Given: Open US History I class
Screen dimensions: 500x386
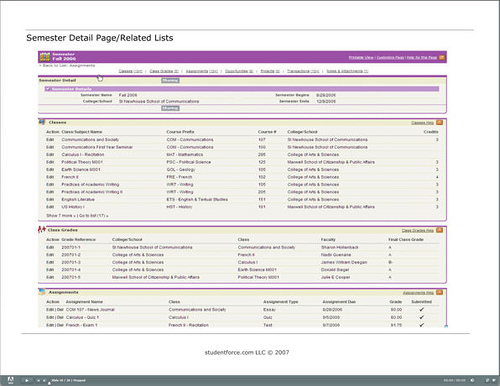Looking at the screenshot, I should (x=73, y=207).
